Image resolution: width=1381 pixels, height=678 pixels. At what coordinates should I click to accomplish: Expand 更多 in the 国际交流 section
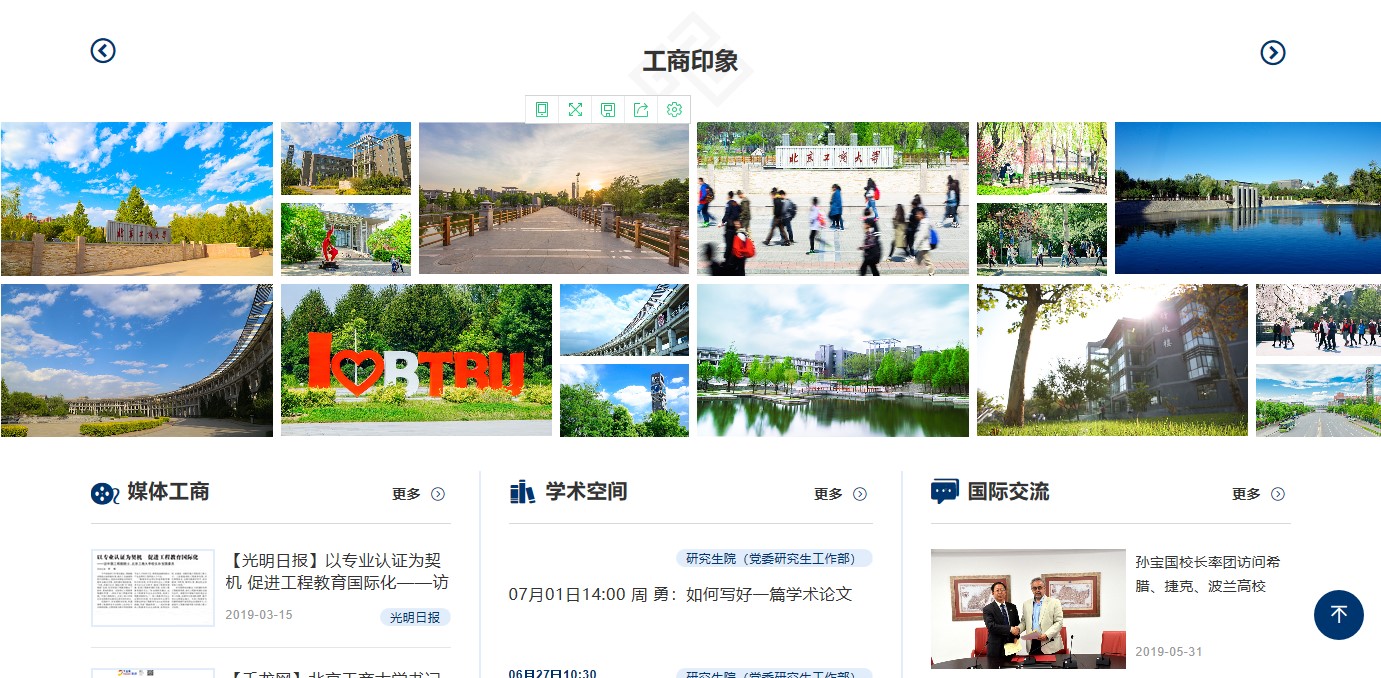(1258, 494)
